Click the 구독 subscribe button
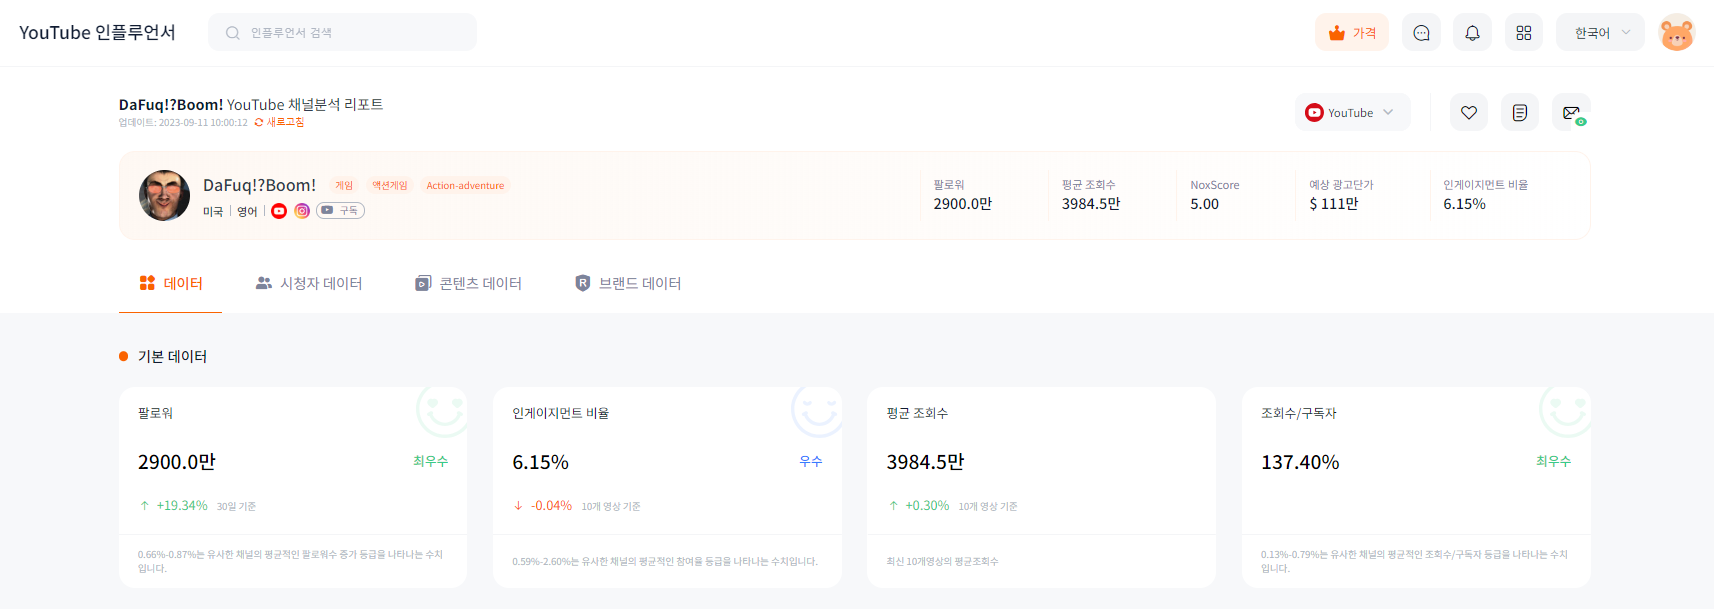Image resolution: width=1714 pixels, height=609 pixels. point(341,210)
